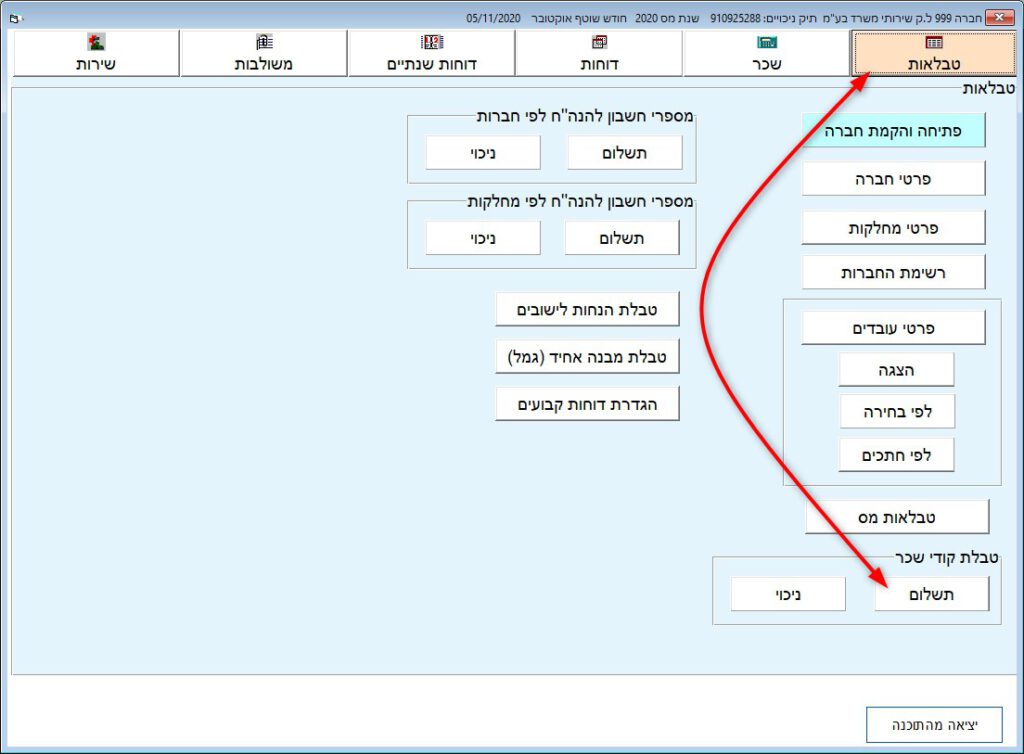Image resolution: width=1024 pixels, height=754 pixels.
Task: Choose לפי חתכים
Action: [896, 455]
